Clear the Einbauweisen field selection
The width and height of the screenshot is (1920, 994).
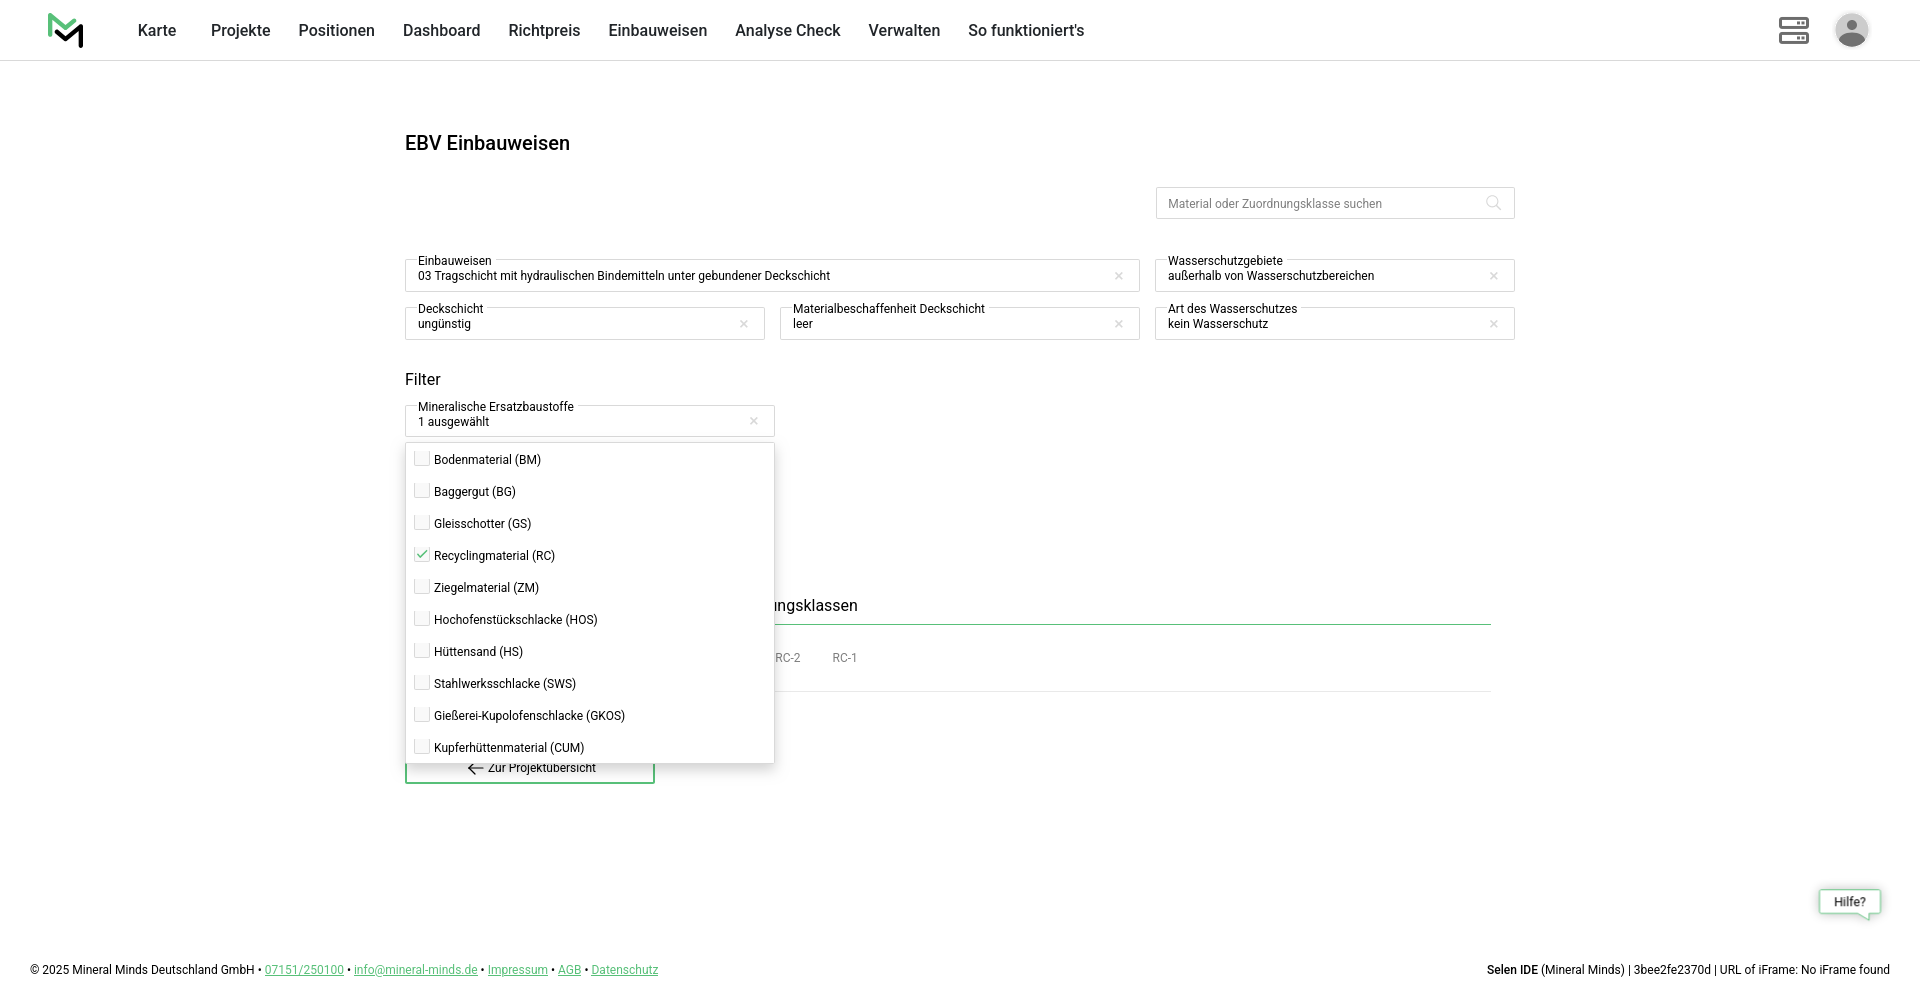[1119, 276]
